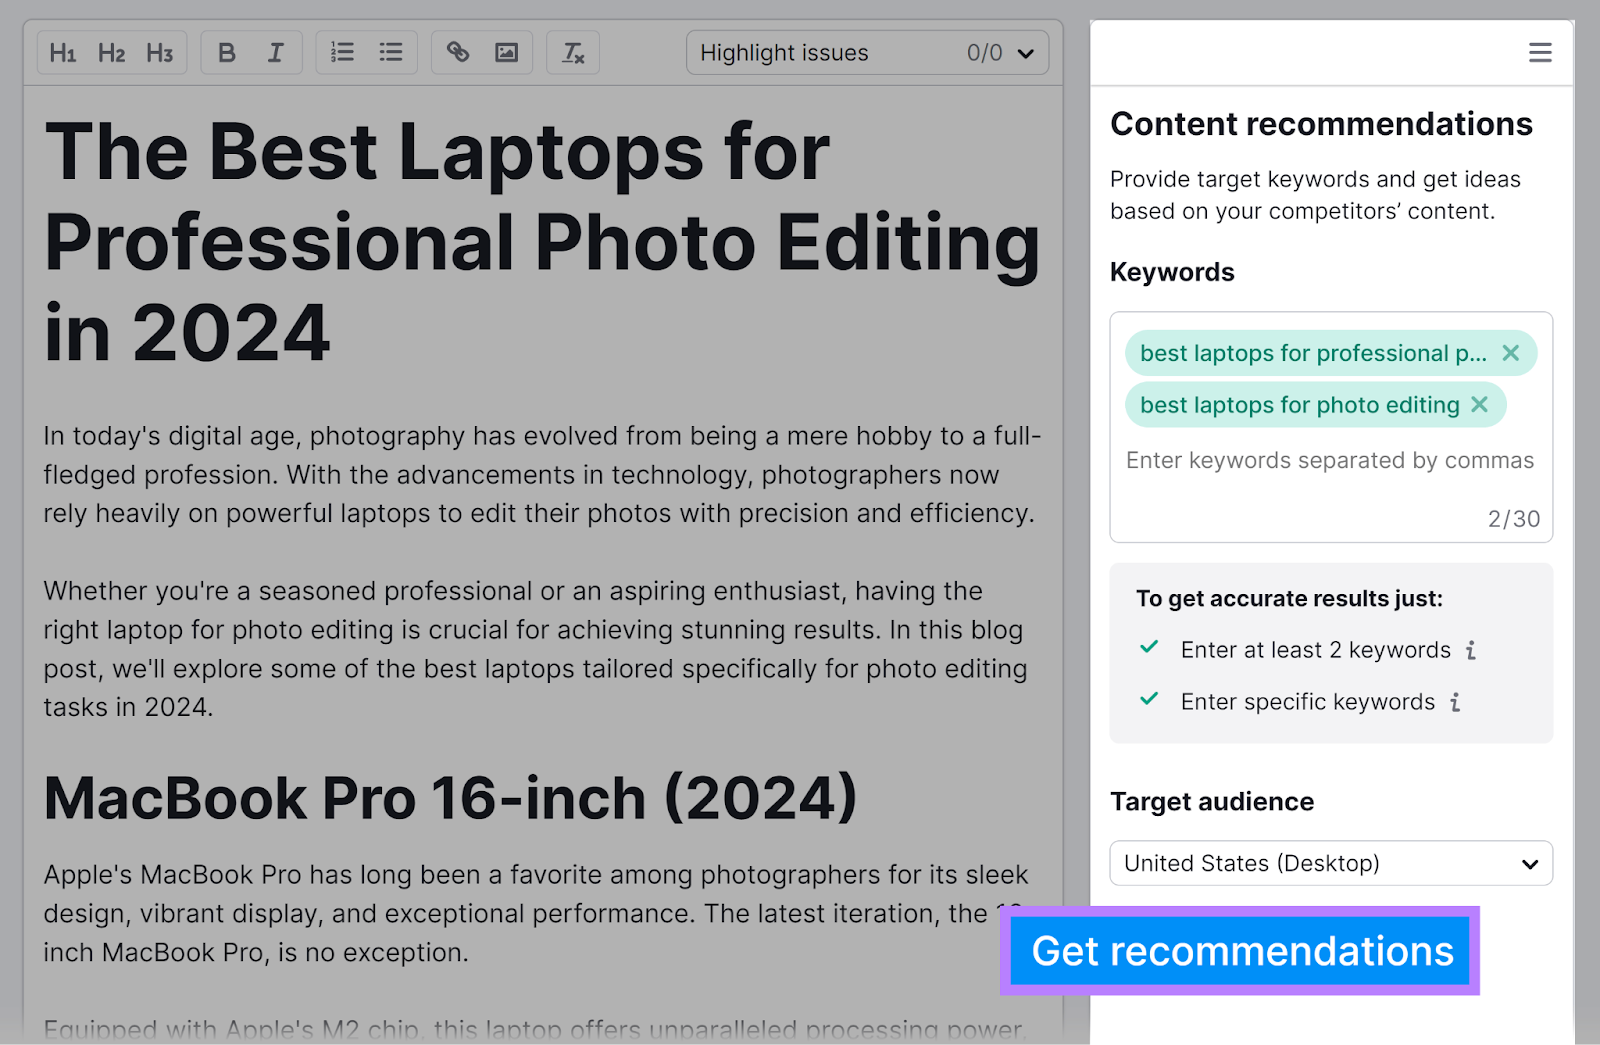The height and width of the screenshot is (1045, 1600).
Task: Toggle italic formatting
Action: [276, 52]
